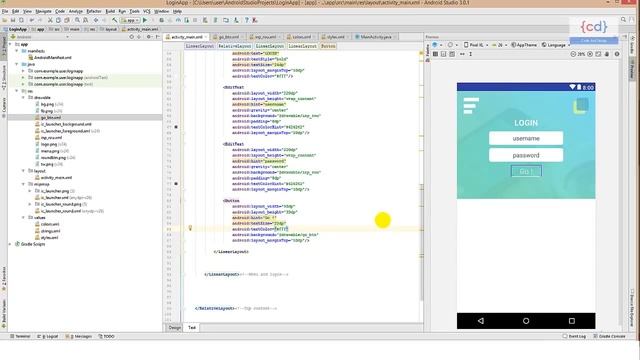Open the Refactor menu
640x360 pixels.
[x=93, y=11]
